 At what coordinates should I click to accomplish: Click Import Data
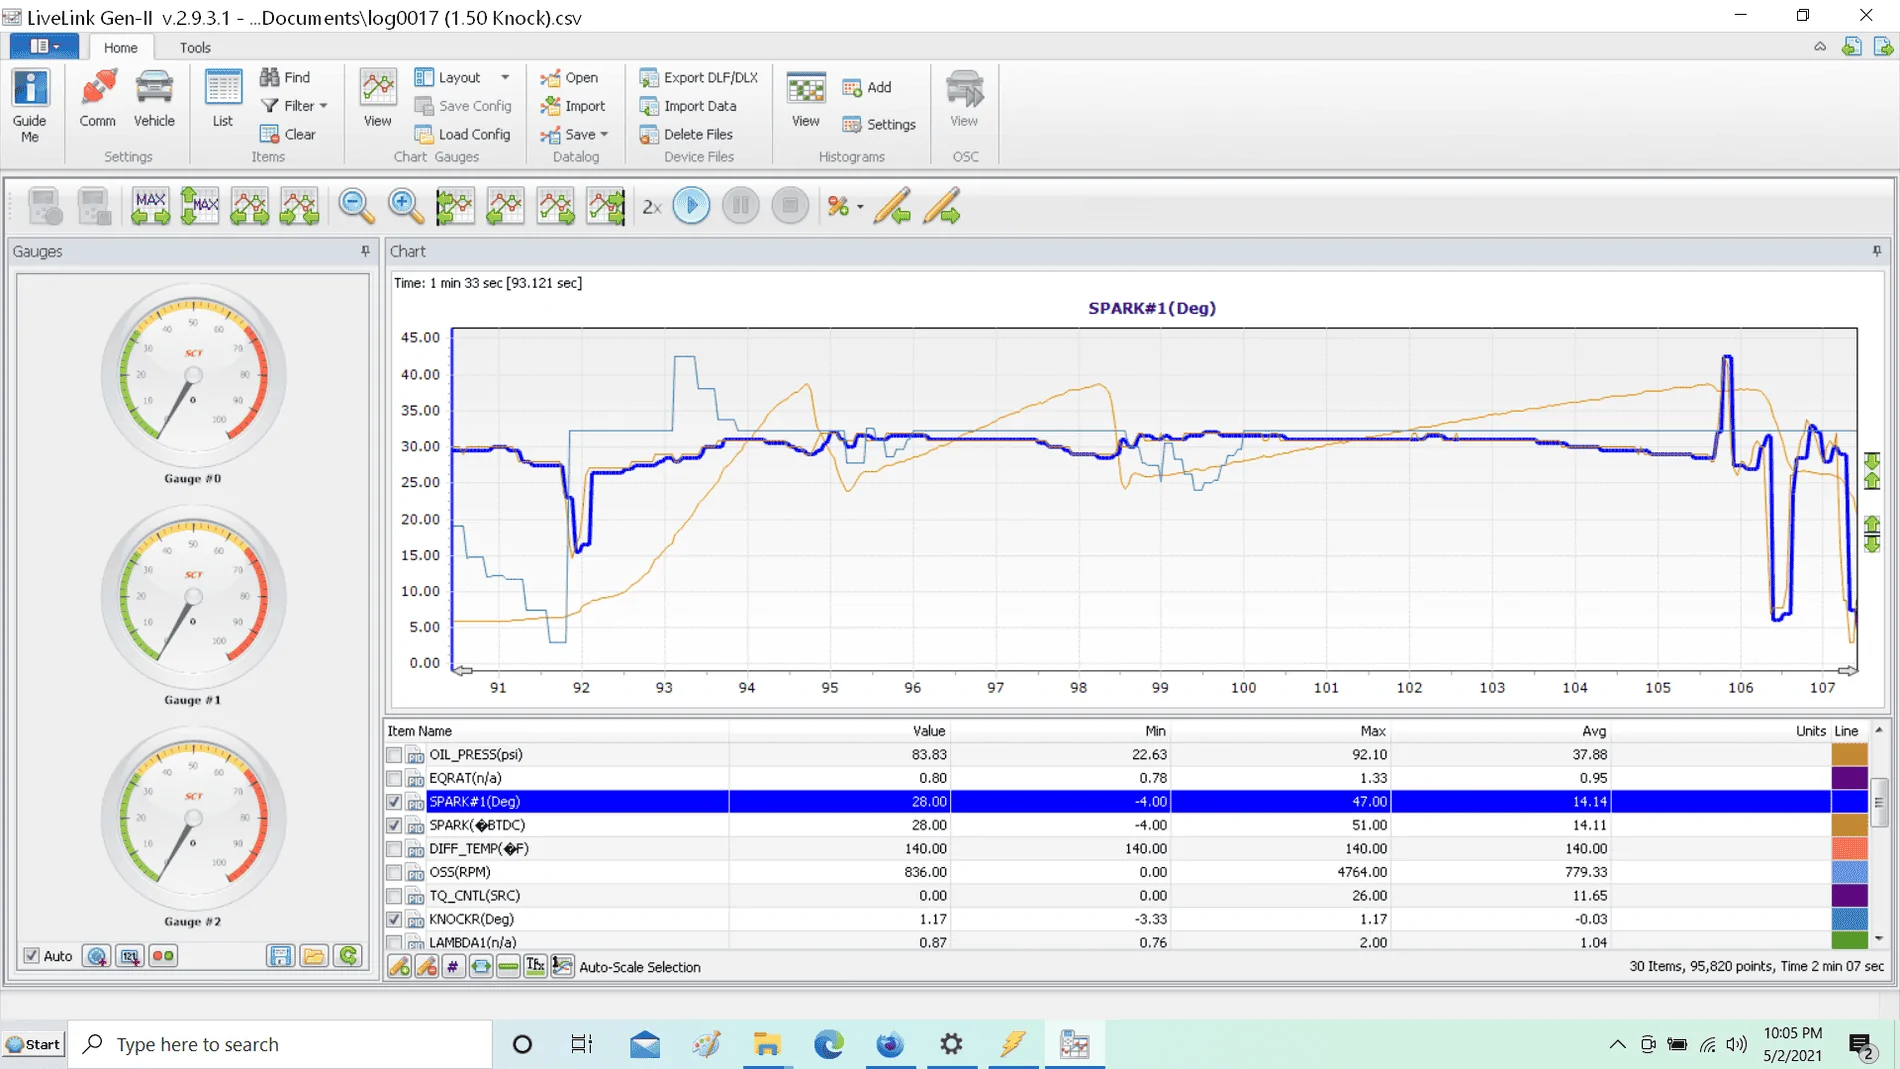pos(688,106)
